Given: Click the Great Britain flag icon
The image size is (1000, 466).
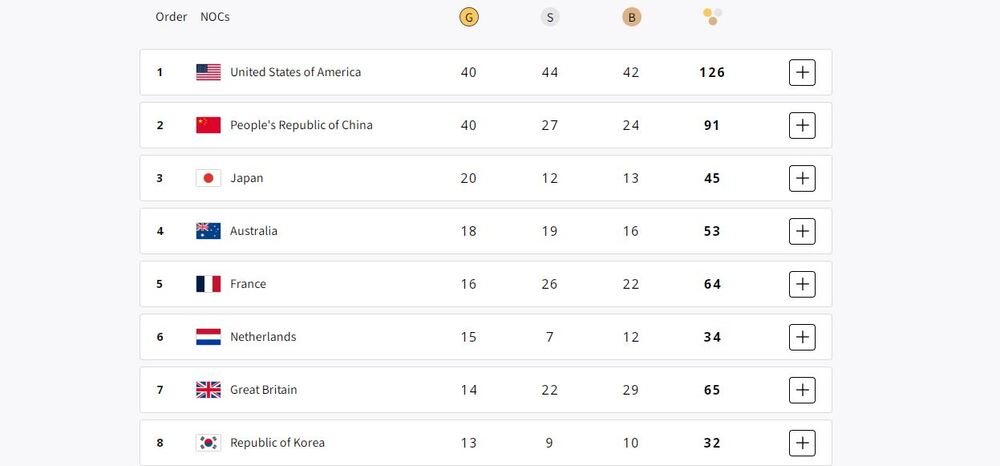Looking at the screenshot, I should click(208, 390).
